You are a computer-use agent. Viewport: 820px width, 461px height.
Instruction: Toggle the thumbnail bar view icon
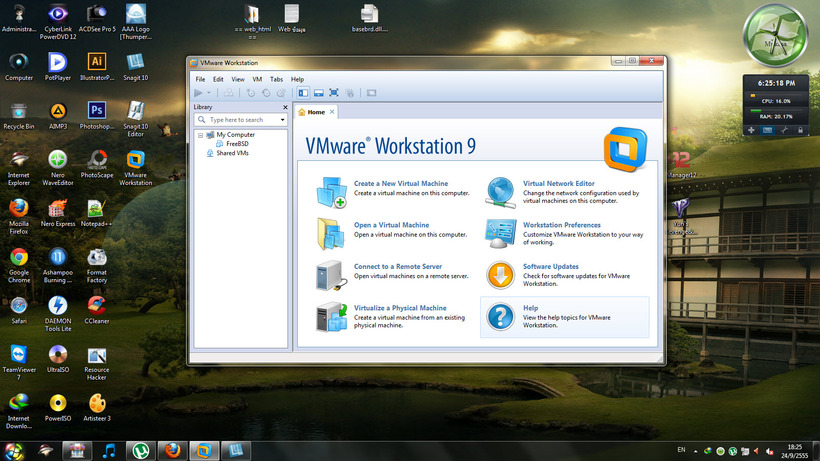click(x=318, y=93)
